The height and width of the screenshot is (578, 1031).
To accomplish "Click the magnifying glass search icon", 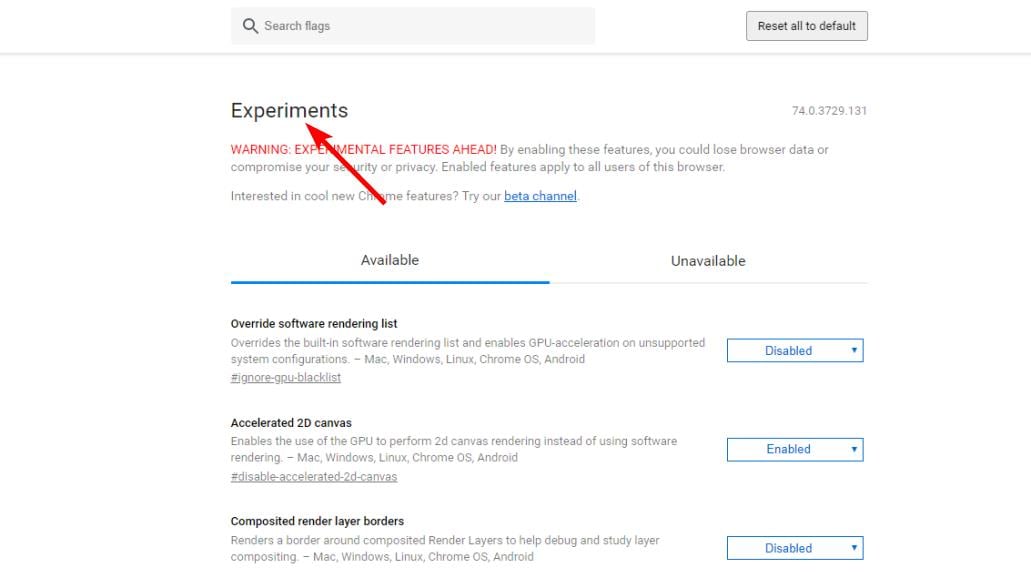I will 251,26.
